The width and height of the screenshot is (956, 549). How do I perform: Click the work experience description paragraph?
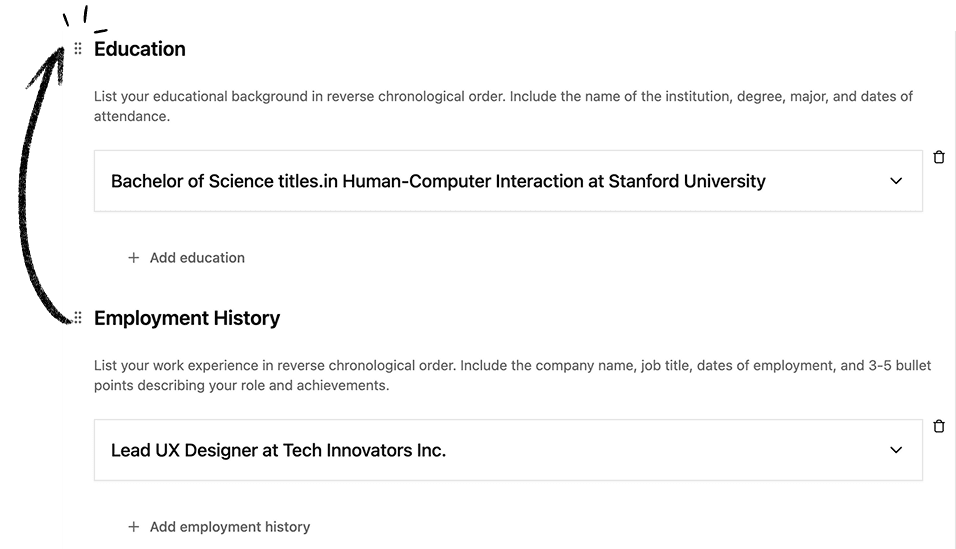(x=512, y=375)
